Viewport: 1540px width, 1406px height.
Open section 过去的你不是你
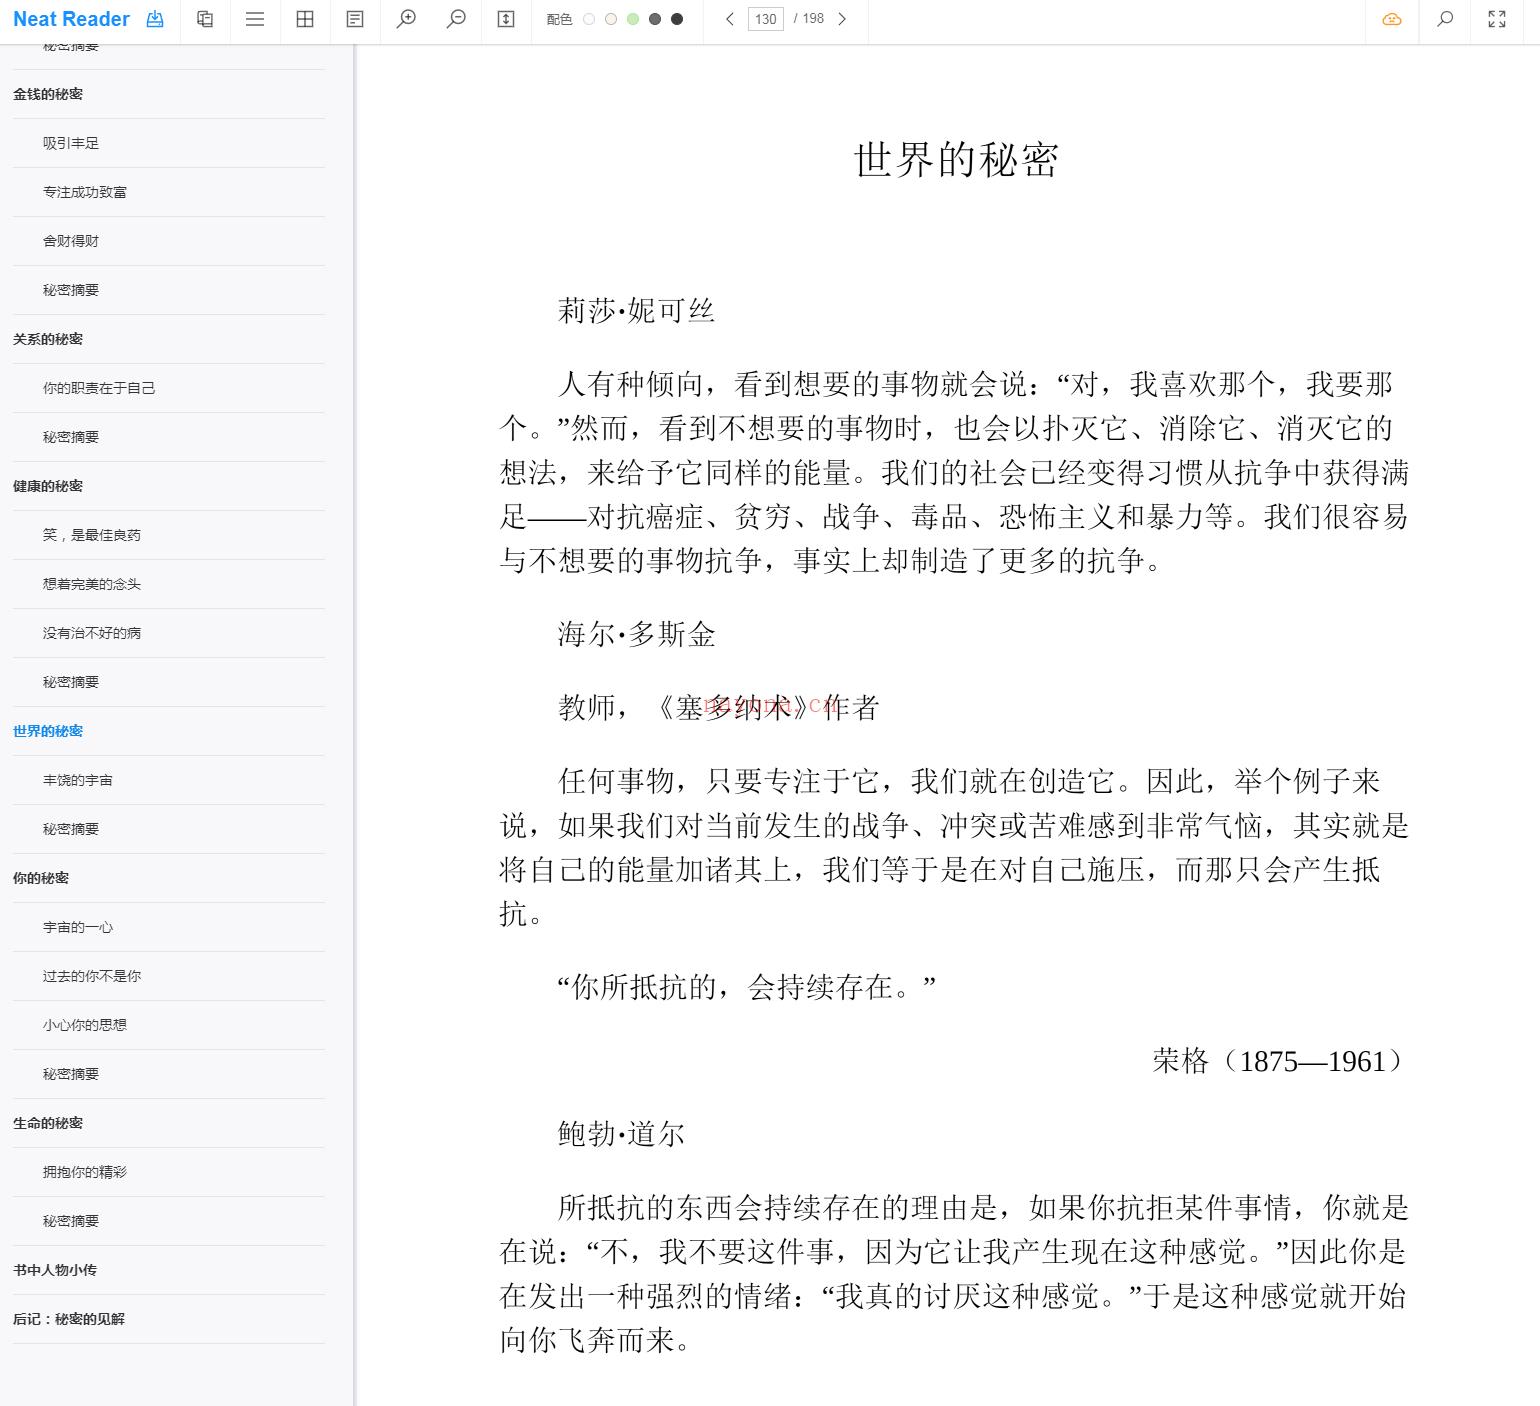coord(92,976)
